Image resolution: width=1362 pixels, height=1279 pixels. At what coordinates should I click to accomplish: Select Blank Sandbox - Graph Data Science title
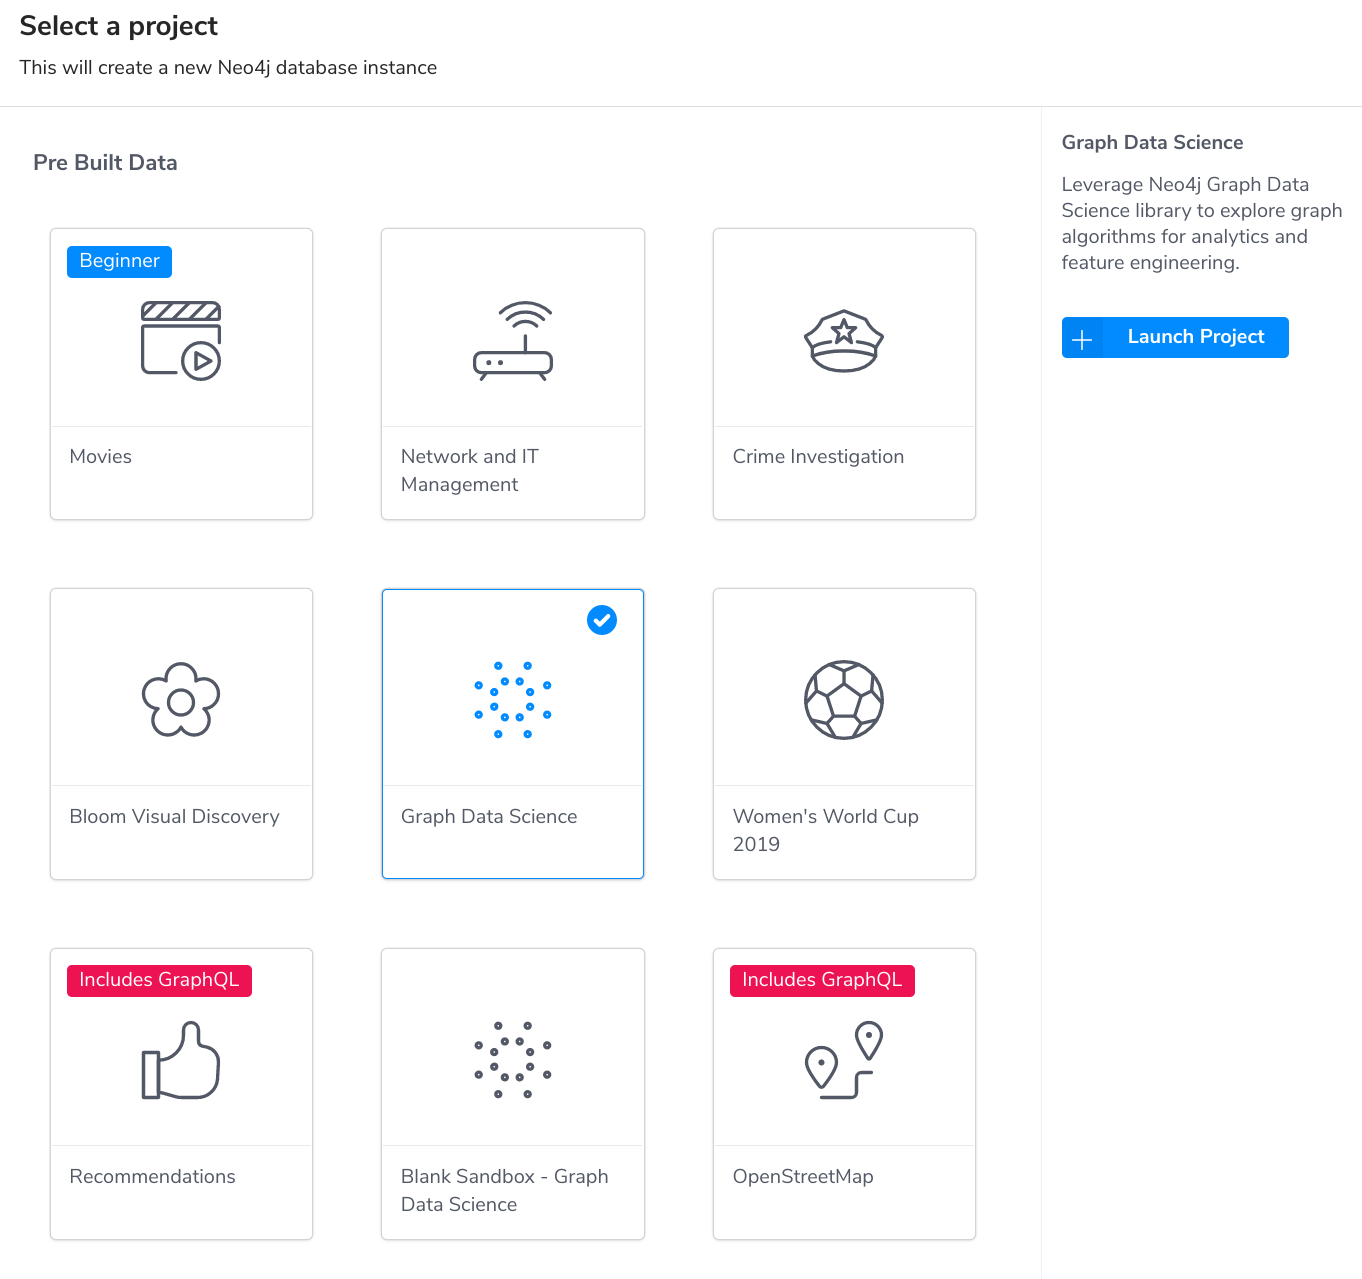pyautogui.click(x=504, y=1190)
